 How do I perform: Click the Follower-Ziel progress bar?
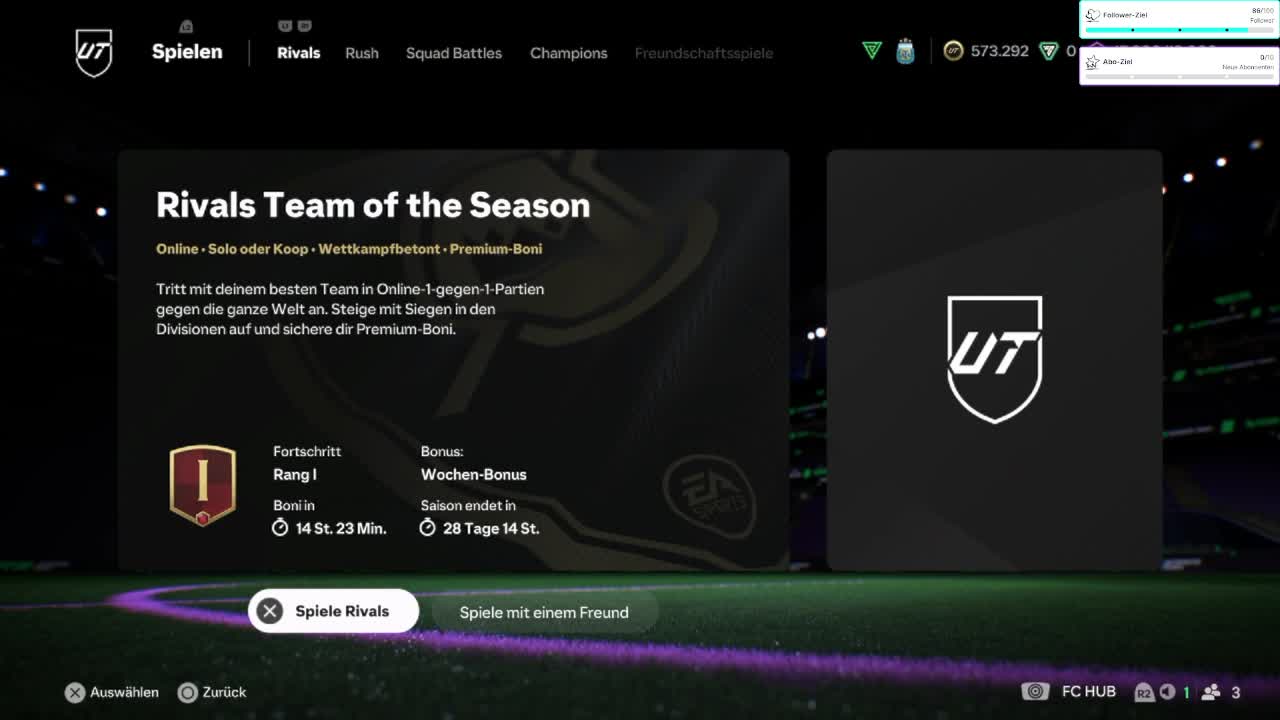1180,30
